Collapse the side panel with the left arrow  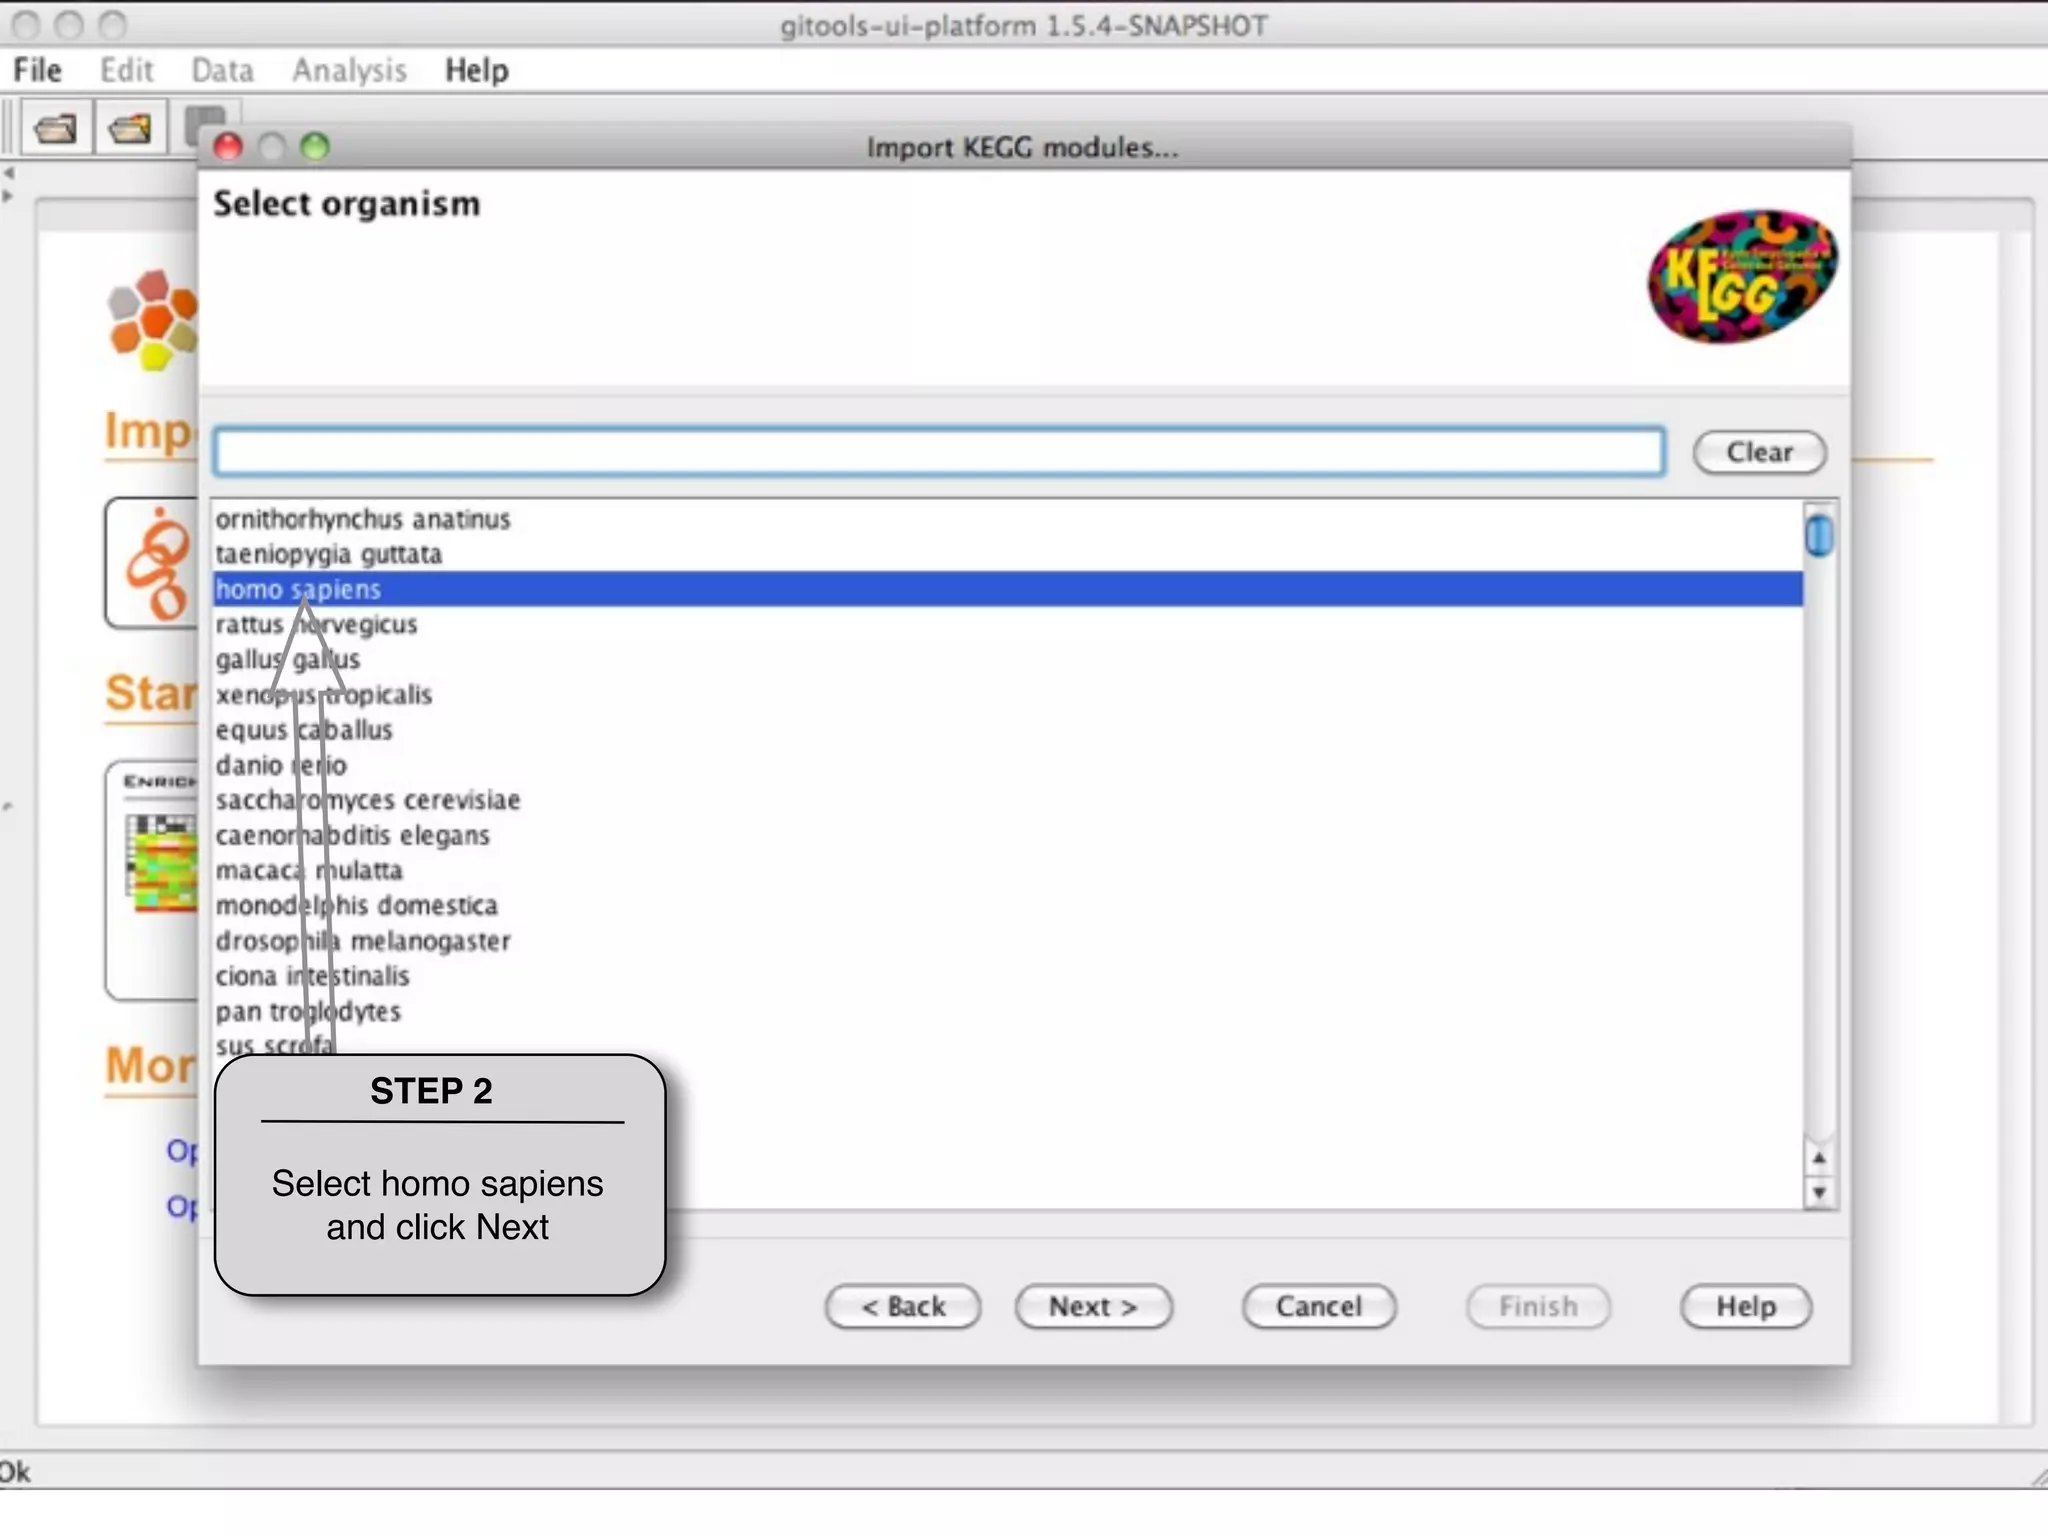coord(9,172)
